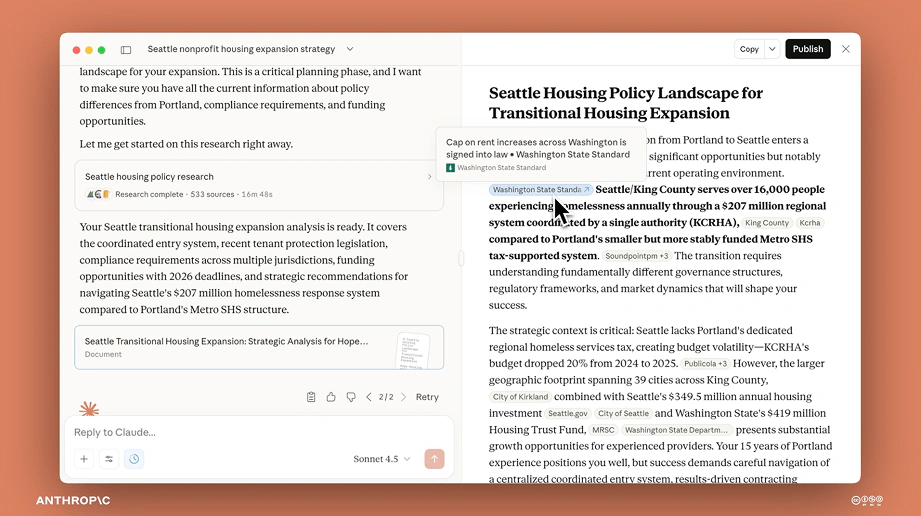
Task: Open the tools settings sliders icon
Action: 109,459
